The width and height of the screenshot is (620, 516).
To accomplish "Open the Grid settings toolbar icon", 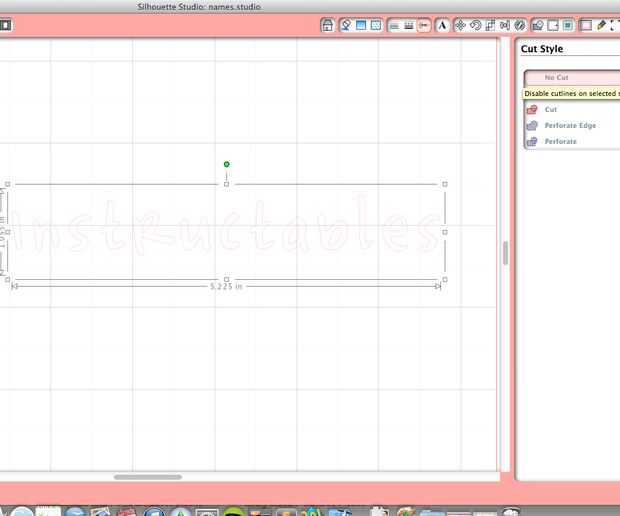I will coord(586,25).
